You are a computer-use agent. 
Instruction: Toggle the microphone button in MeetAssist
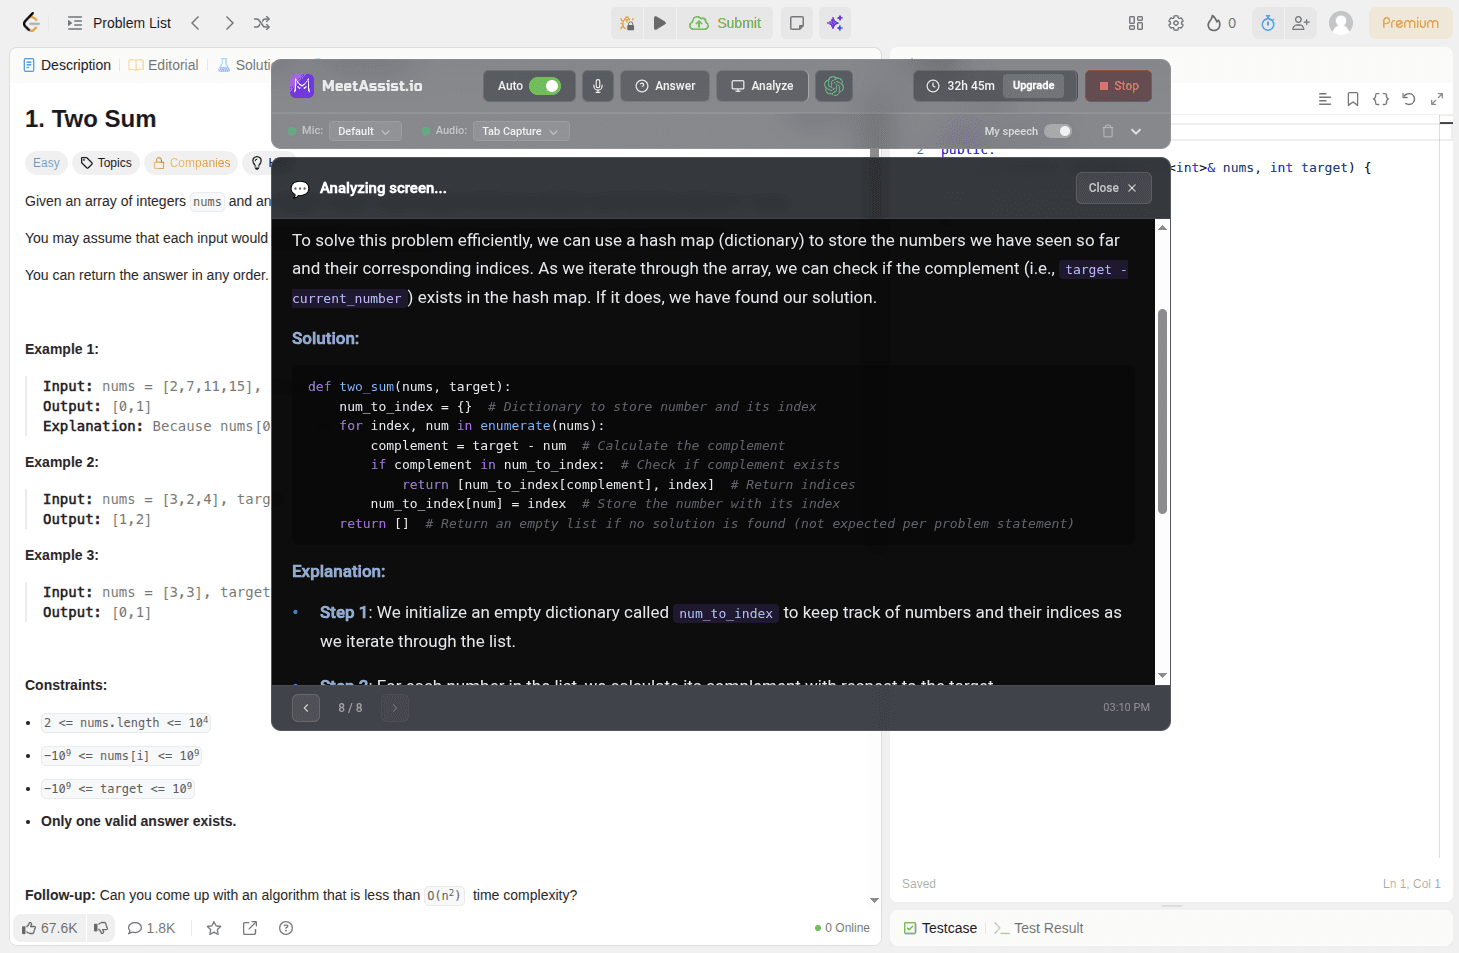pyautogui.click(x=597, y=86)
